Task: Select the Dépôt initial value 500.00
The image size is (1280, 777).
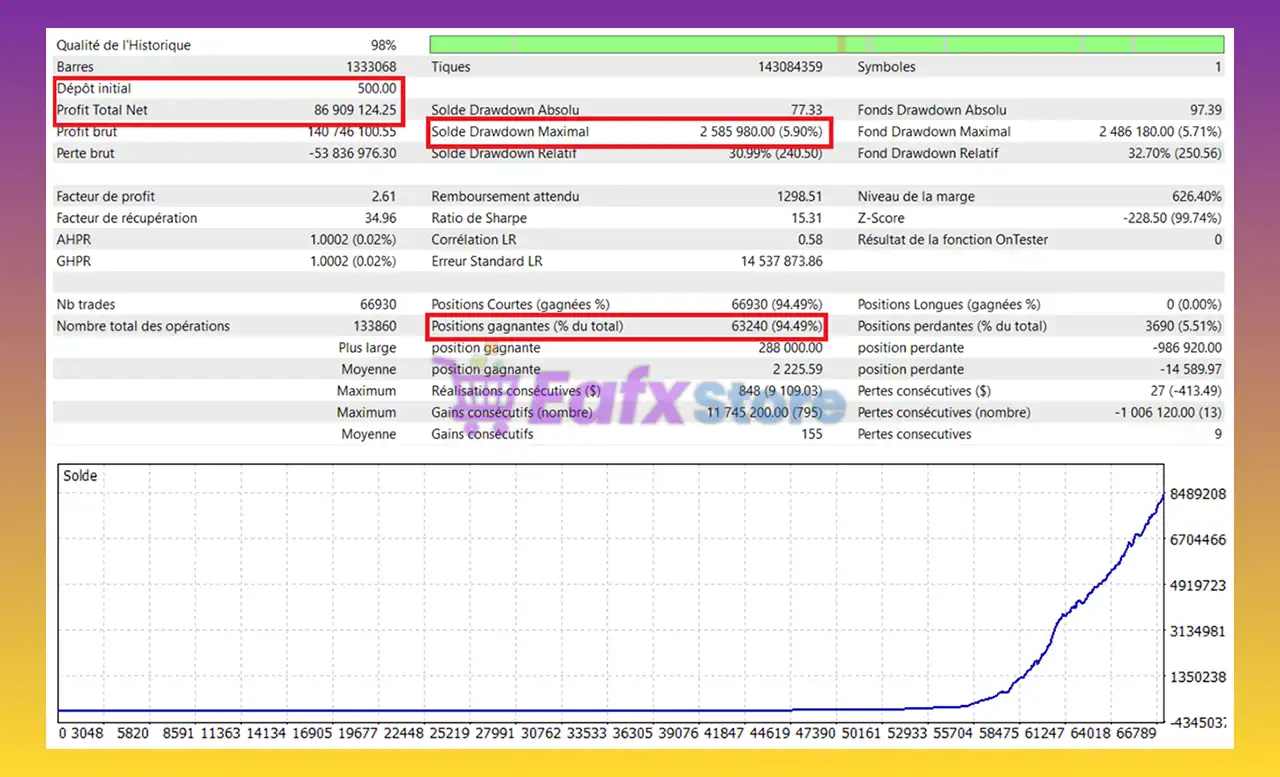Action: pos(376,89)
